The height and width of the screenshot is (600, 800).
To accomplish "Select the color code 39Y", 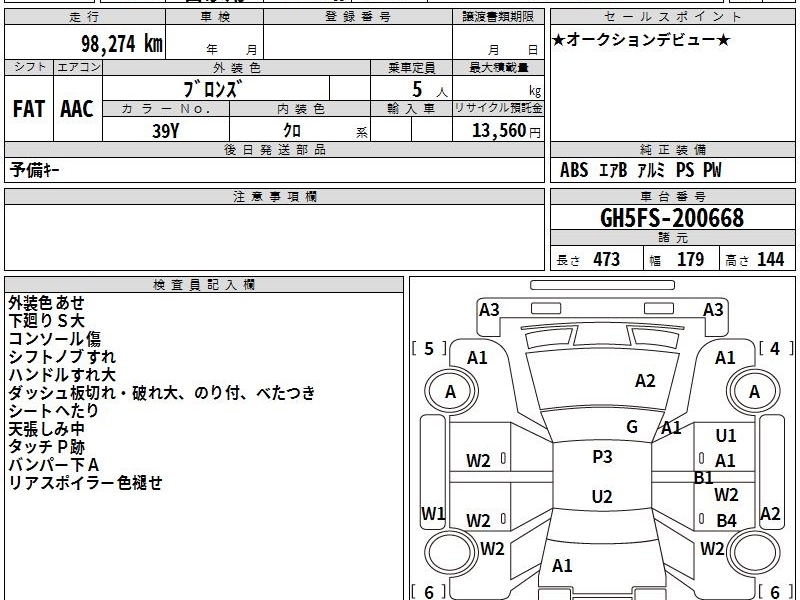I will pos(166,131).
